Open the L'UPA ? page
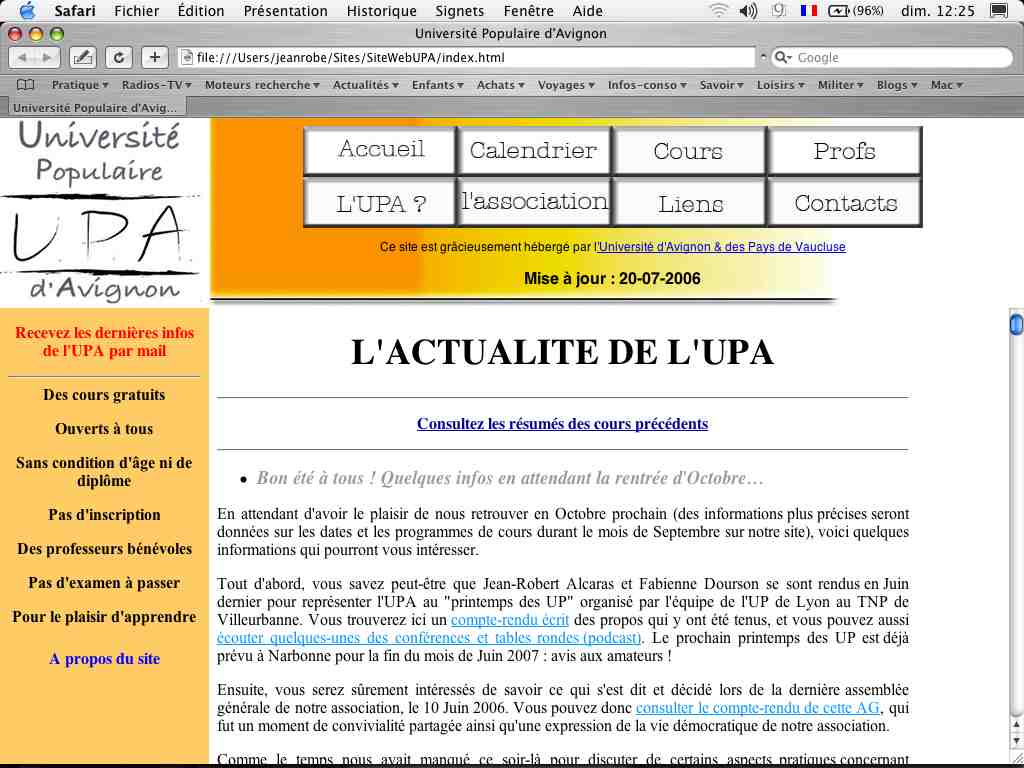Screen dimensions: 1024x768 pyautogui.click(x=380, y=203)
